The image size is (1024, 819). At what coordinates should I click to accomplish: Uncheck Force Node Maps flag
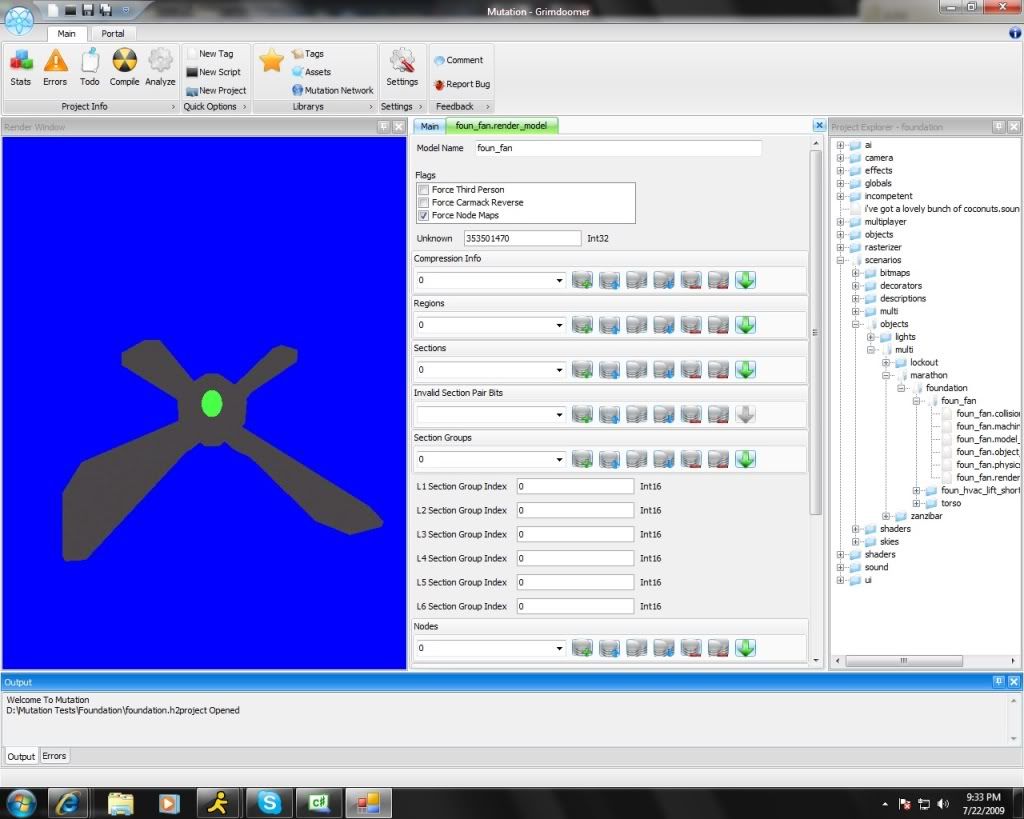click(x=424, y=216)
